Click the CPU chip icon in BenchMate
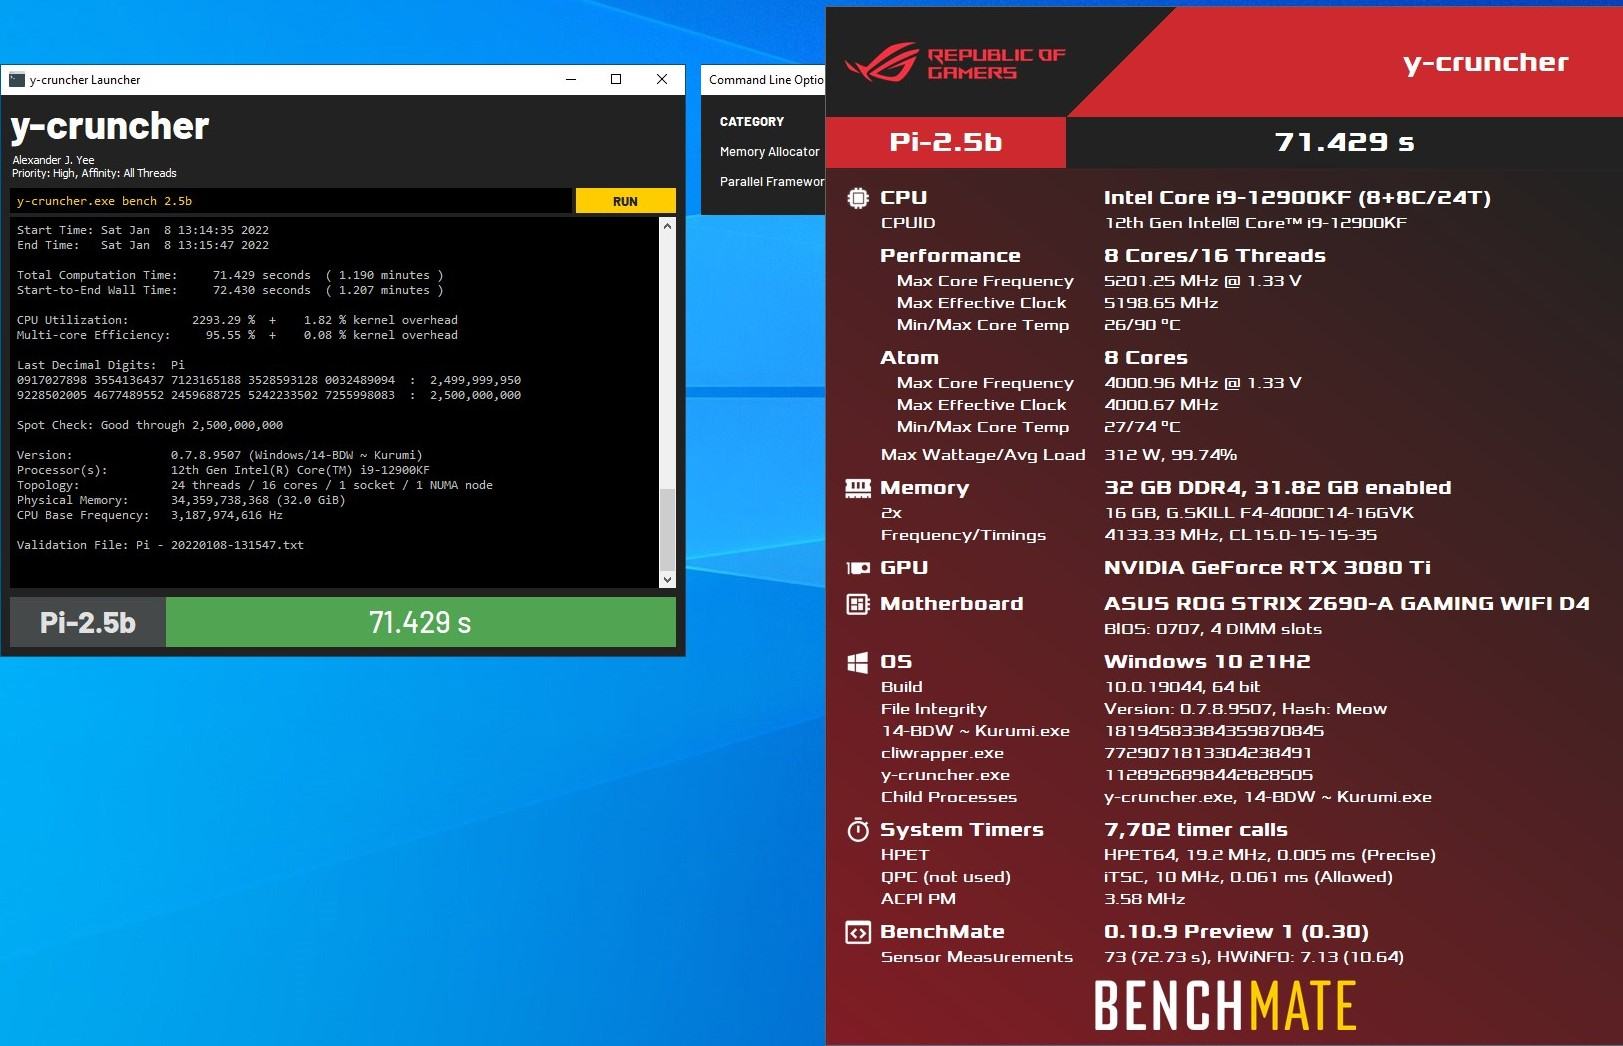Image resolution: width=1623 pixels, height=1046 pixels. pyautogui.click(x=858, y=198)
